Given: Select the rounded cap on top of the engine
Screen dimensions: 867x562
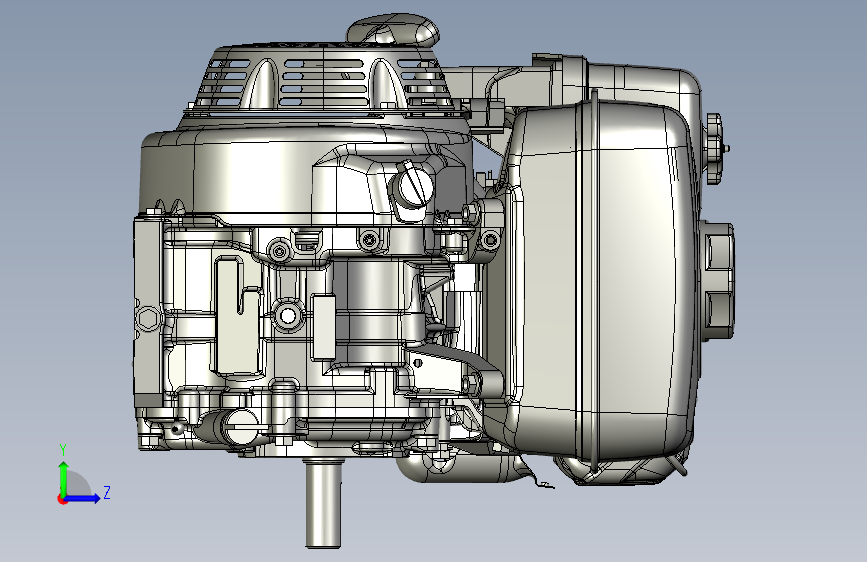Looking at the screenshot, I should 394,30.
